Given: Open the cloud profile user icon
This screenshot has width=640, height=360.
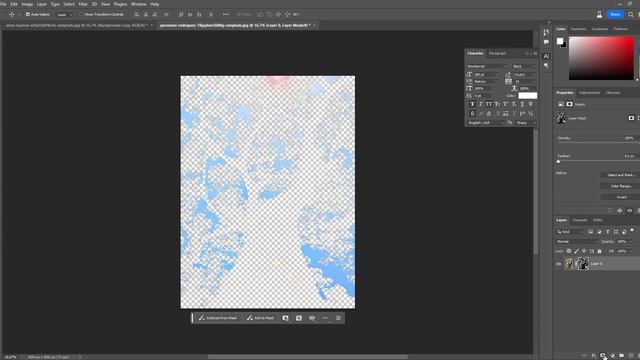Looking at the screenshot, I should 599,14.
